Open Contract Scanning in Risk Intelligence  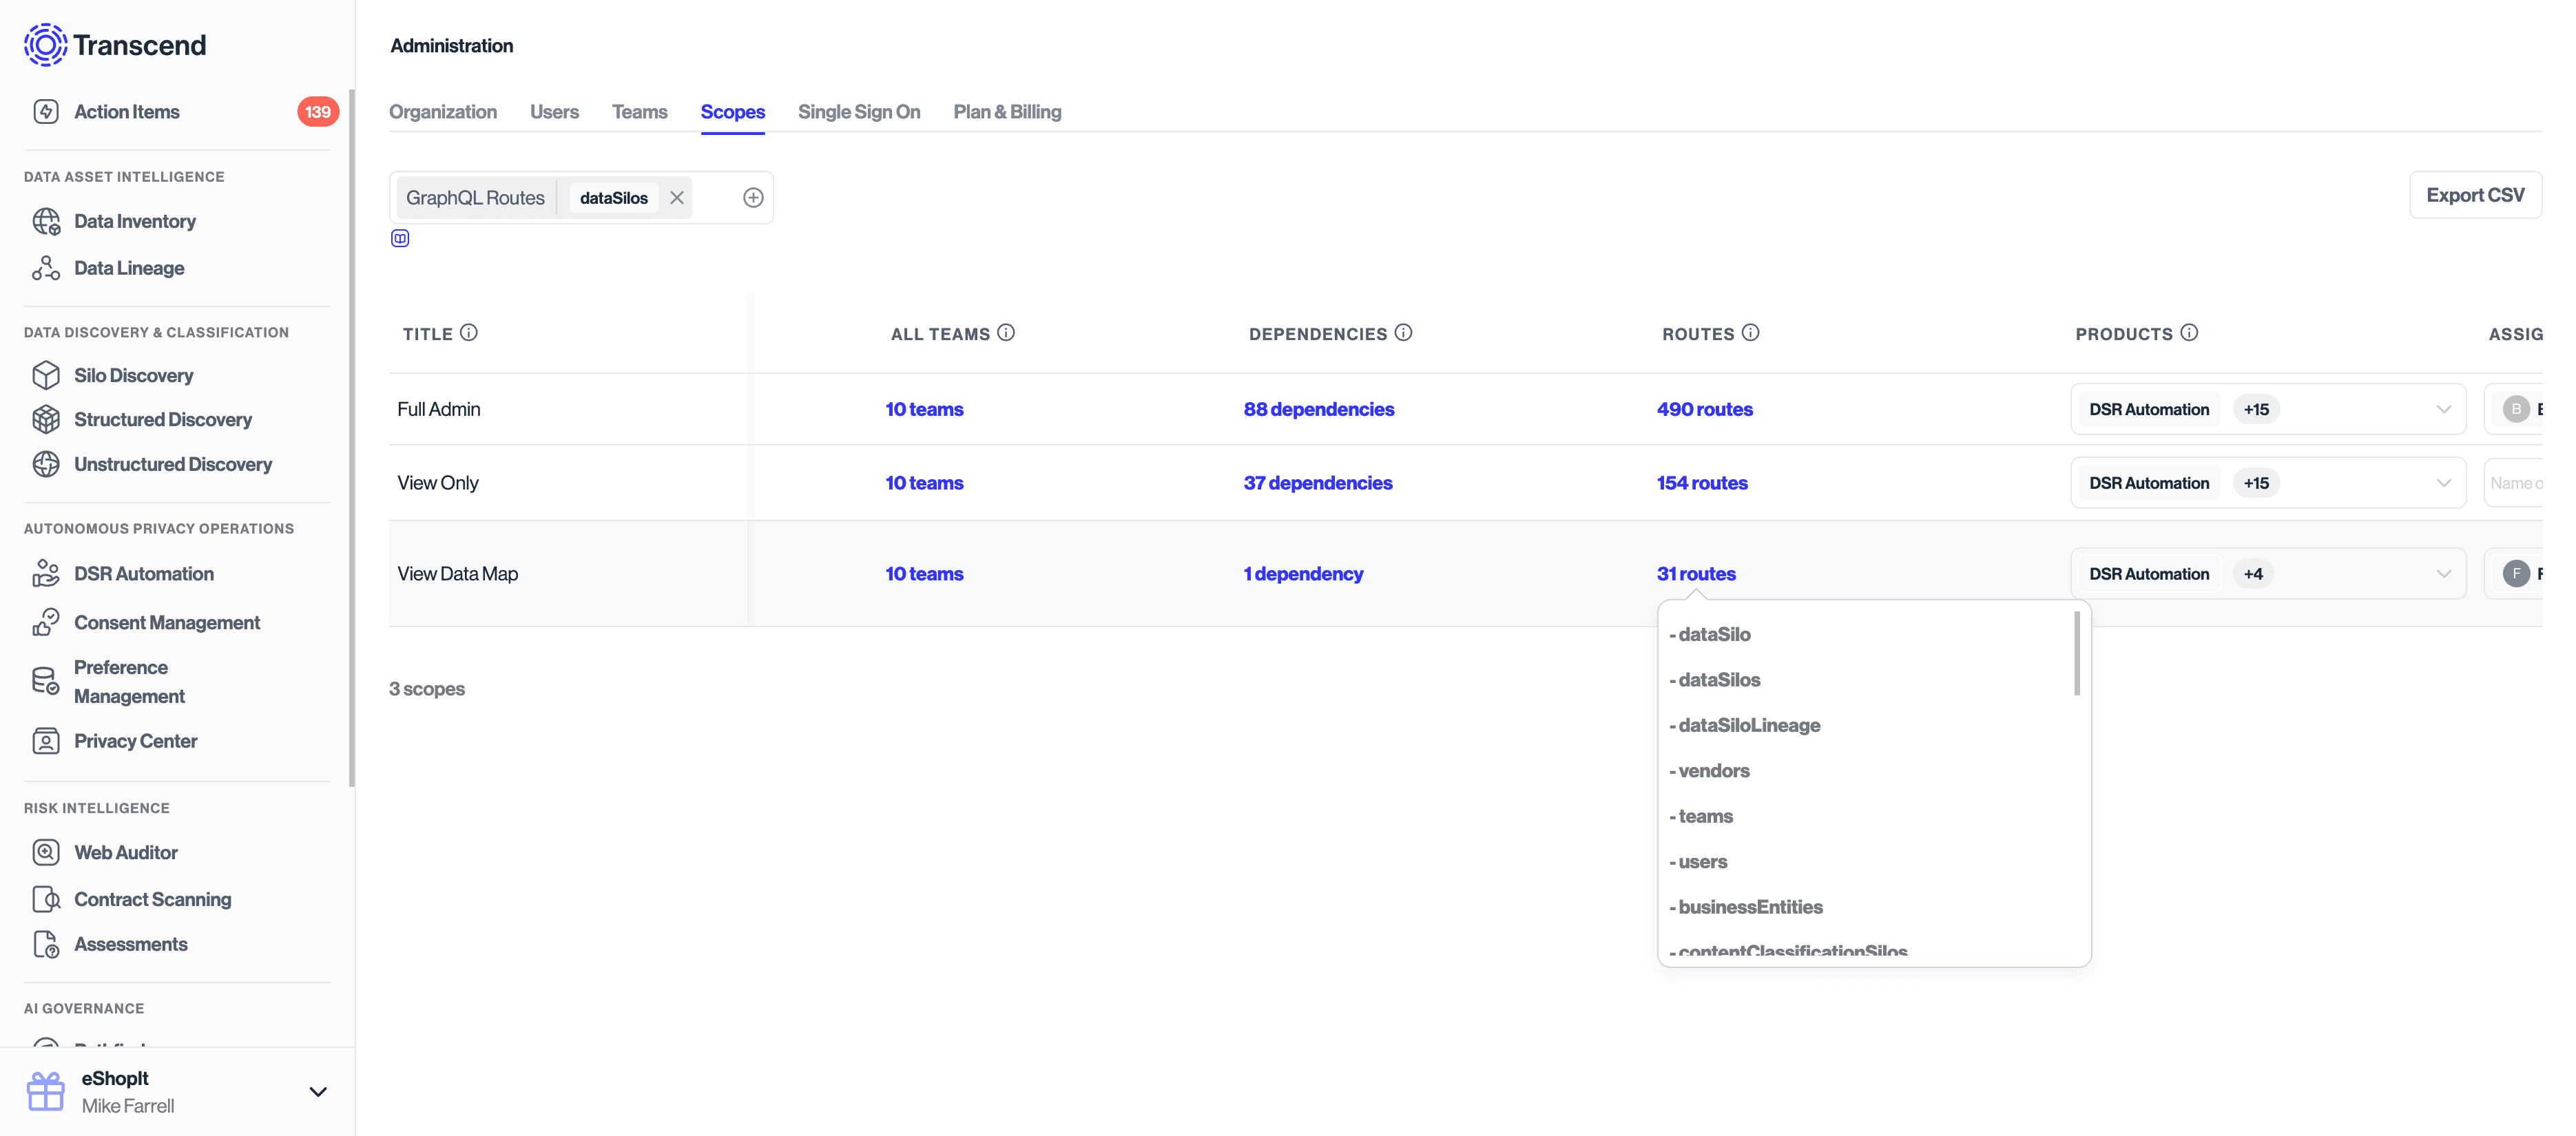coord(152,899)
